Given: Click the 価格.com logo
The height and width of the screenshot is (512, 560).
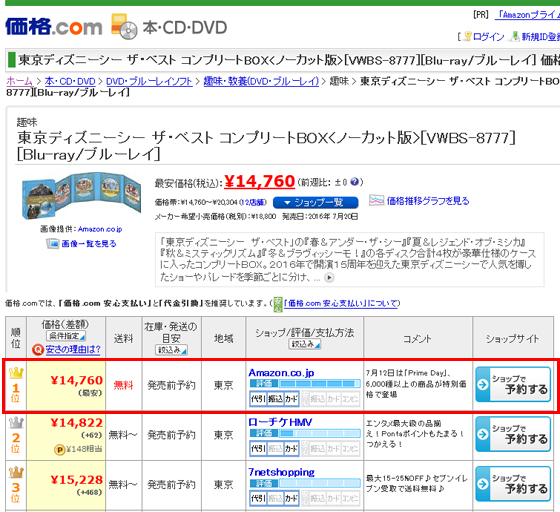Looking at the screenshot, I should [x=54, y=27].
